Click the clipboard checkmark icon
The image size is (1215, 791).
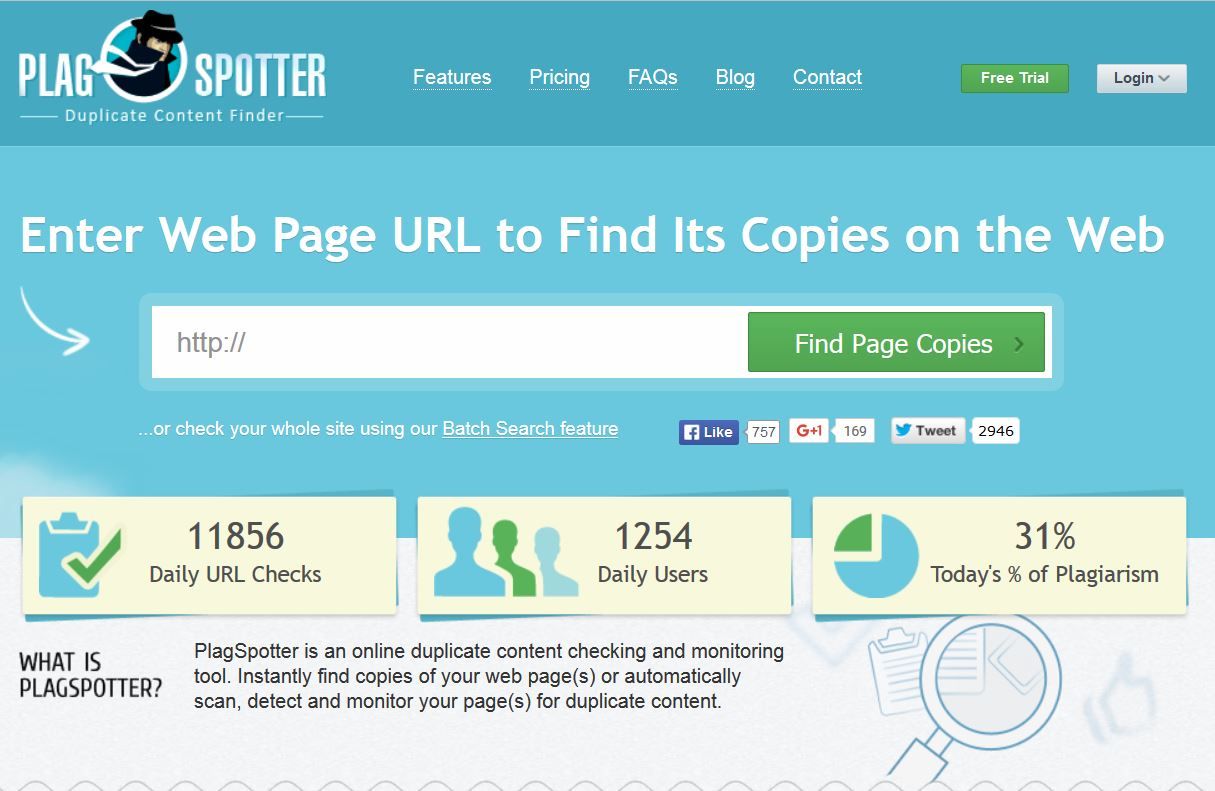79,555
